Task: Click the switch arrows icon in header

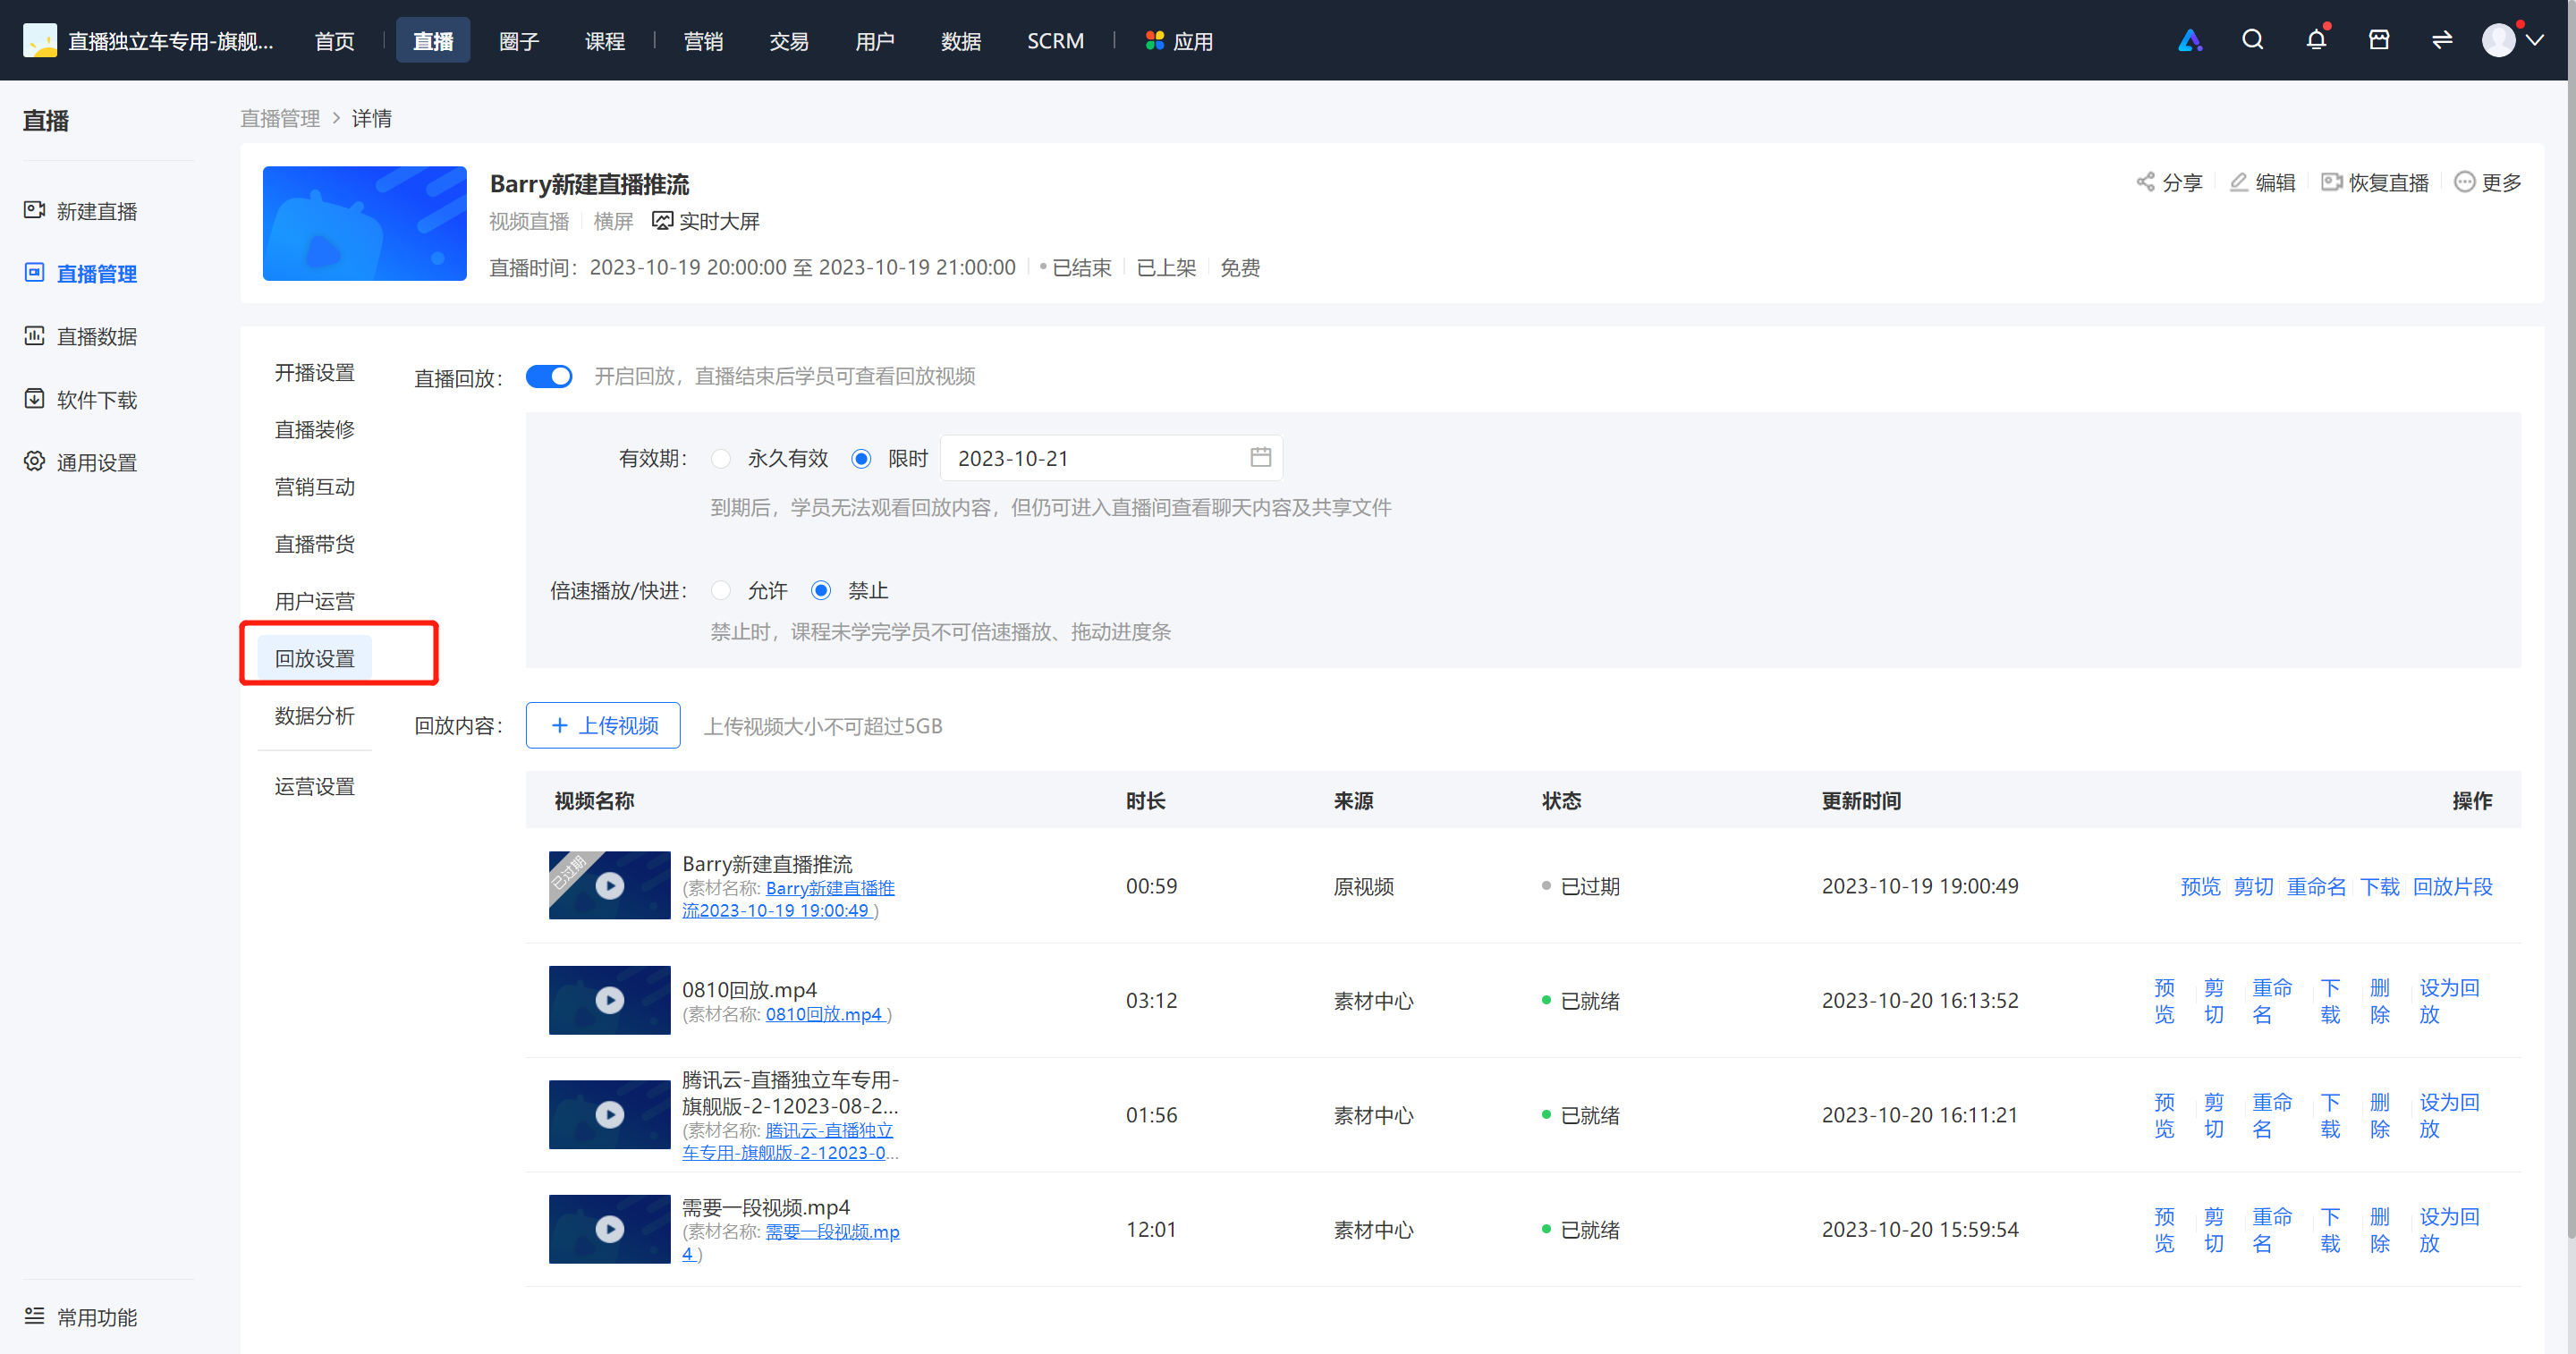Action: [x=2442, y=40]
